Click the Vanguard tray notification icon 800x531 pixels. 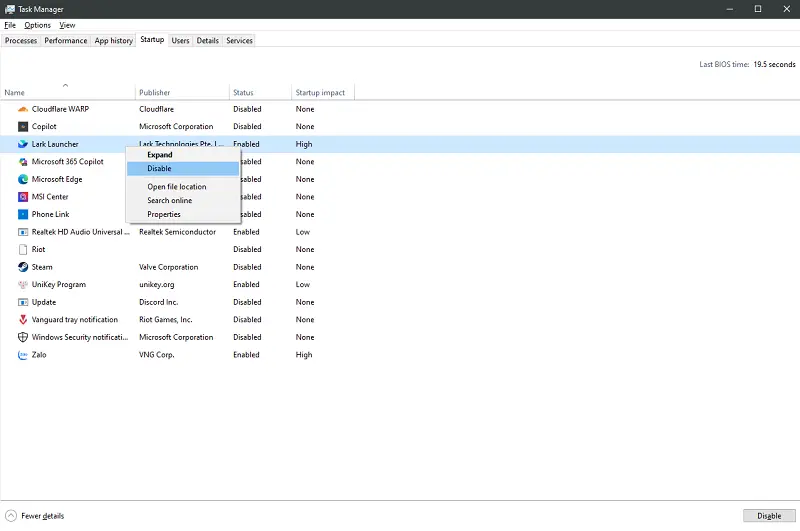pyautogui.click(x=23, y=320)
